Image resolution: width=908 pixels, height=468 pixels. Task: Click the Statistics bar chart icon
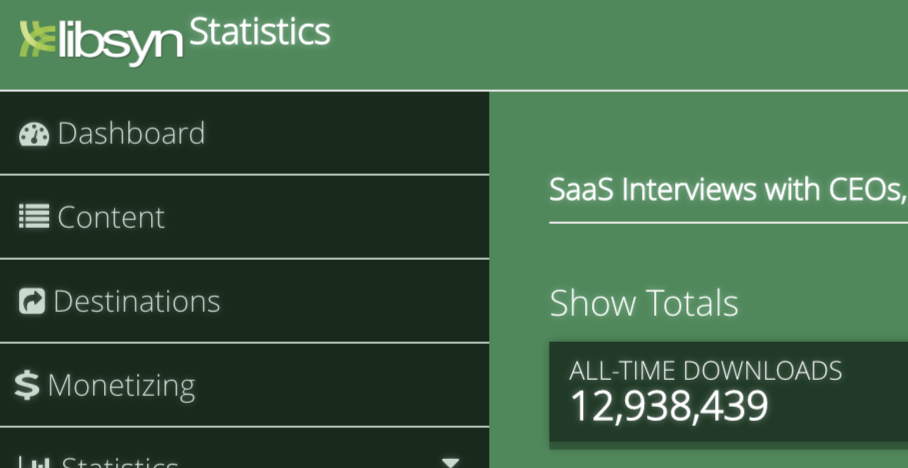pos(35,462)
